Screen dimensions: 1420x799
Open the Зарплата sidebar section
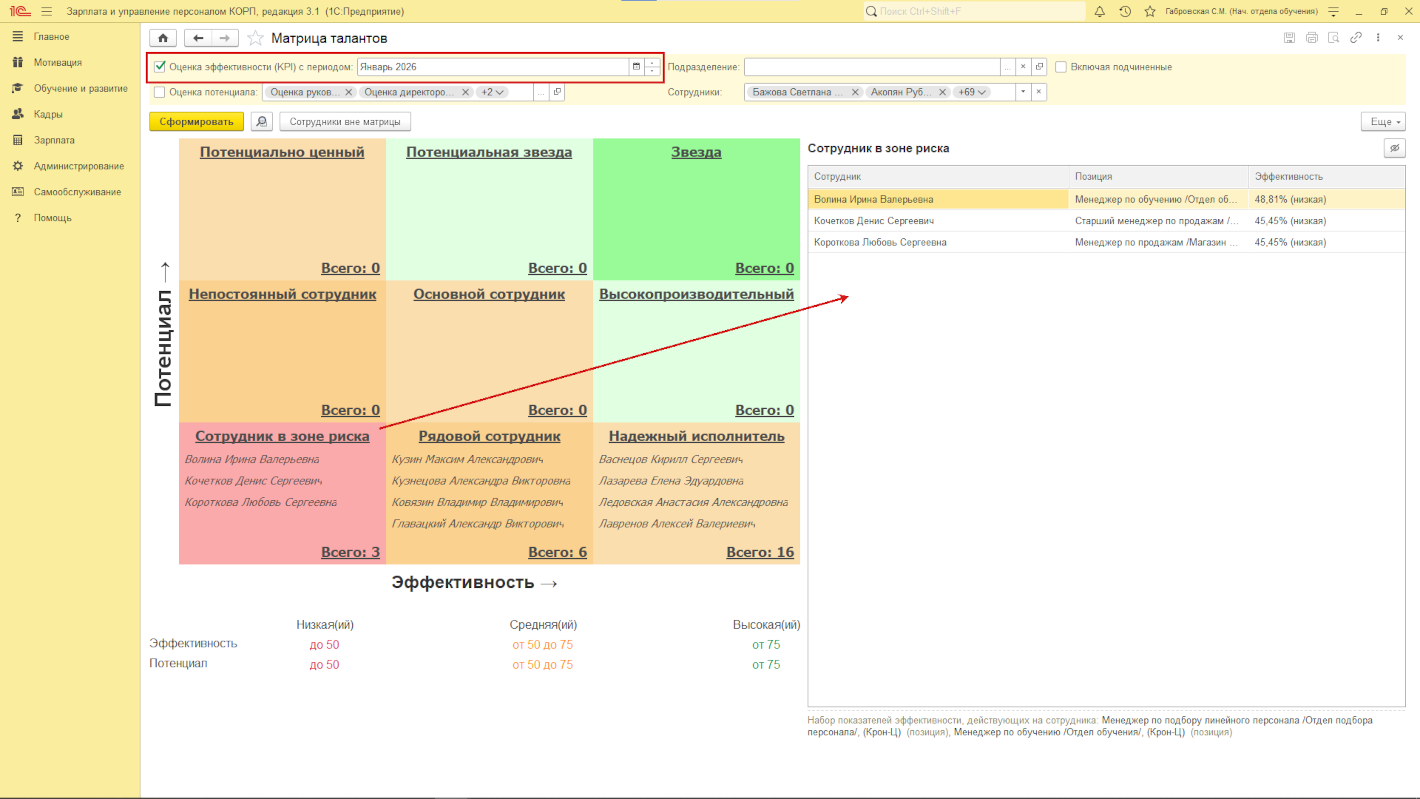point(54,140)
